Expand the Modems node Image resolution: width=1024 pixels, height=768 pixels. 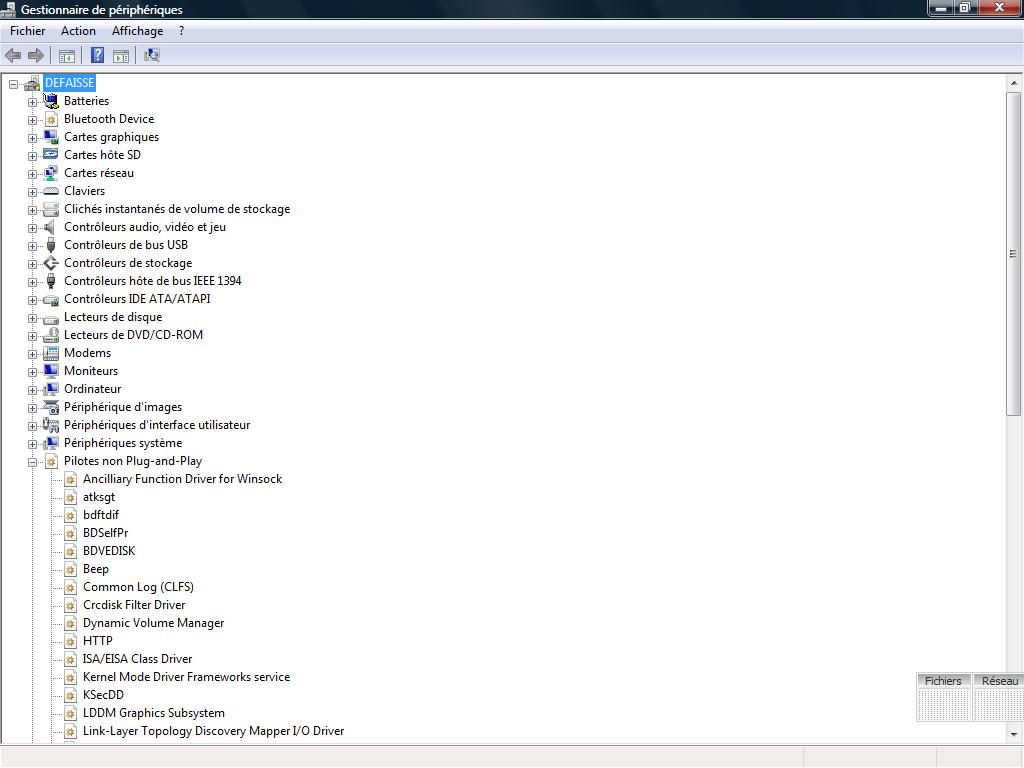click(x=32, y=354)
